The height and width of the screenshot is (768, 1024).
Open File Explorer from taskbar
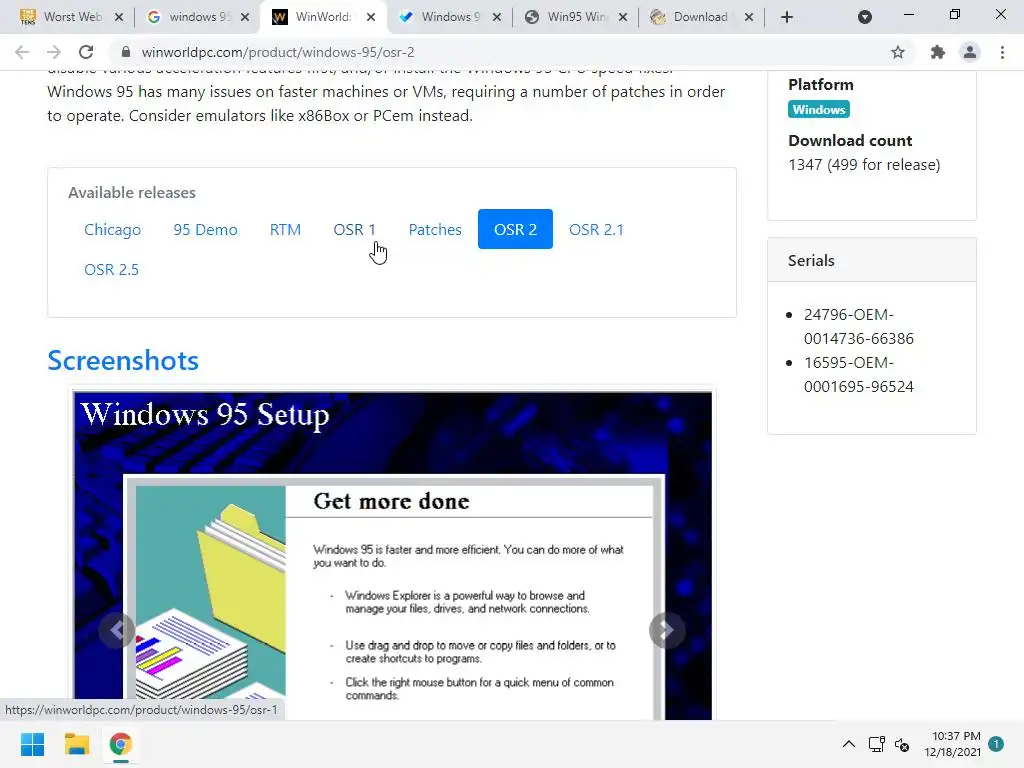point(76,744)
